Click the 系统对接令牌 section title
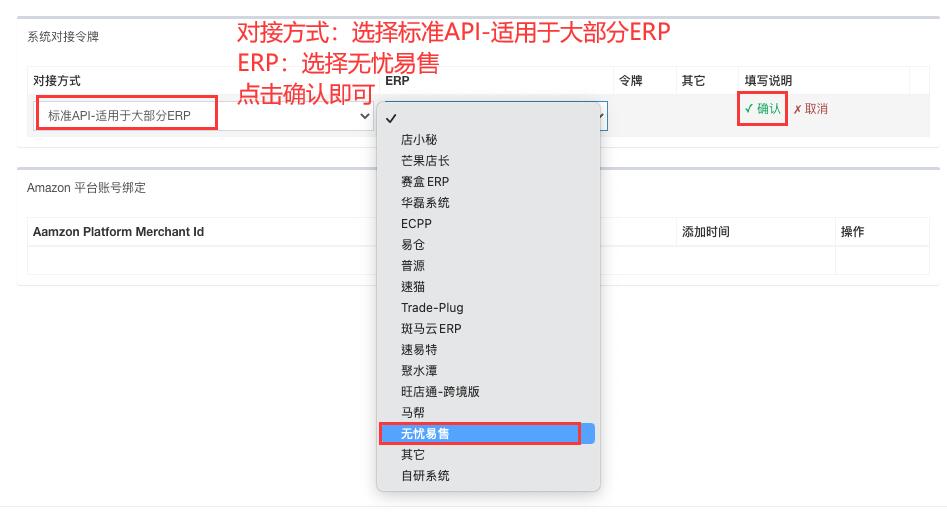Image resolution: width=947 pixels, height=529 pixels. tap(63, 37)
